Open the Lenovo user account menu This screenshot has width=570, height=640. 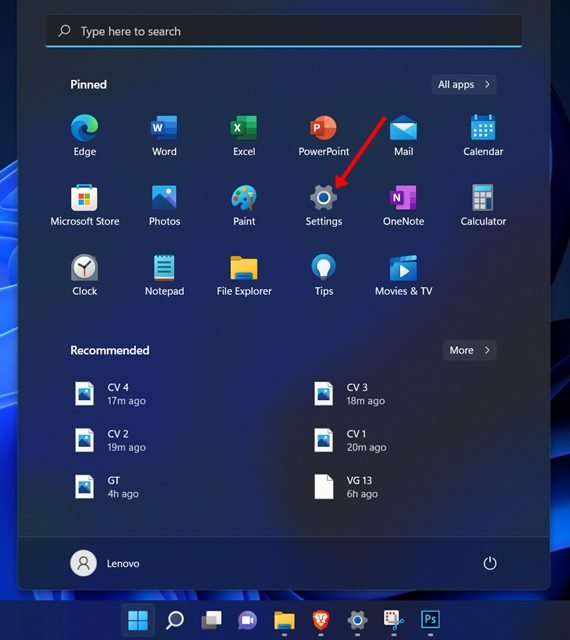[105, 563]
